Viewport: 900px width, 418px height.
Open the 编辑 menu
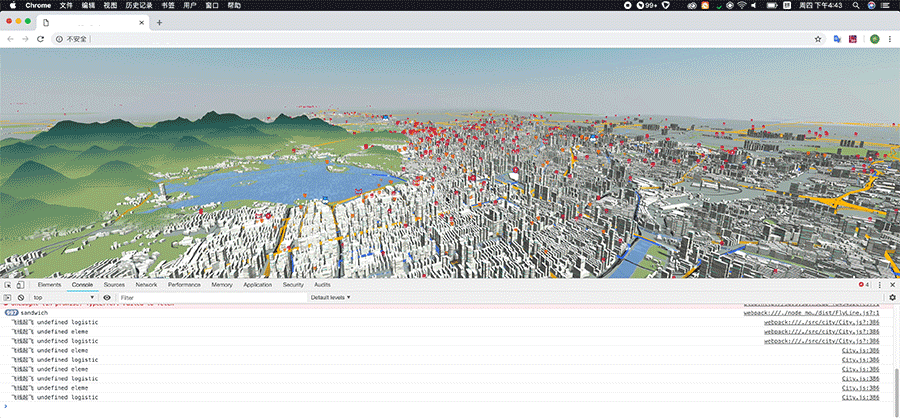tap(88, 5)
